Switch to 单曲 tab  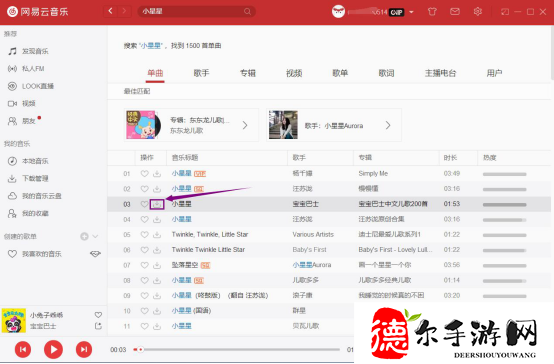(x=155, y=73)
